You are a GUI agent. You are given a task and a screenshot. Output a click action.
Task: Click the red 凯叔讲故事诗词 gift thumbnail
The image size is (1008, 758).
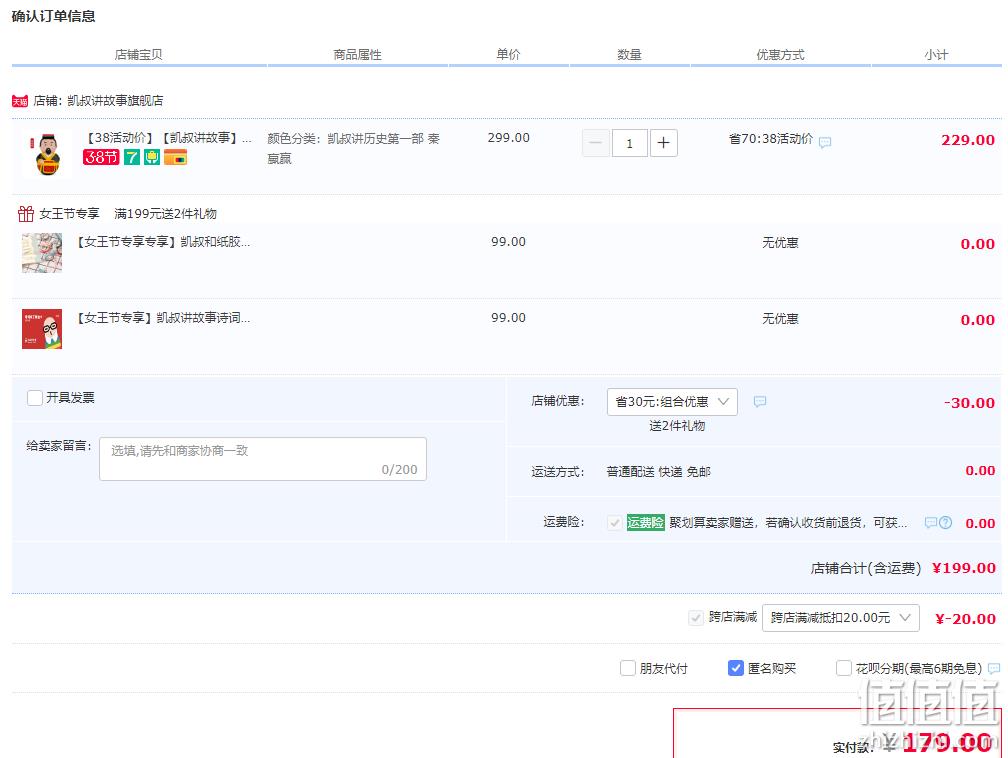click(x=42, y=329)
